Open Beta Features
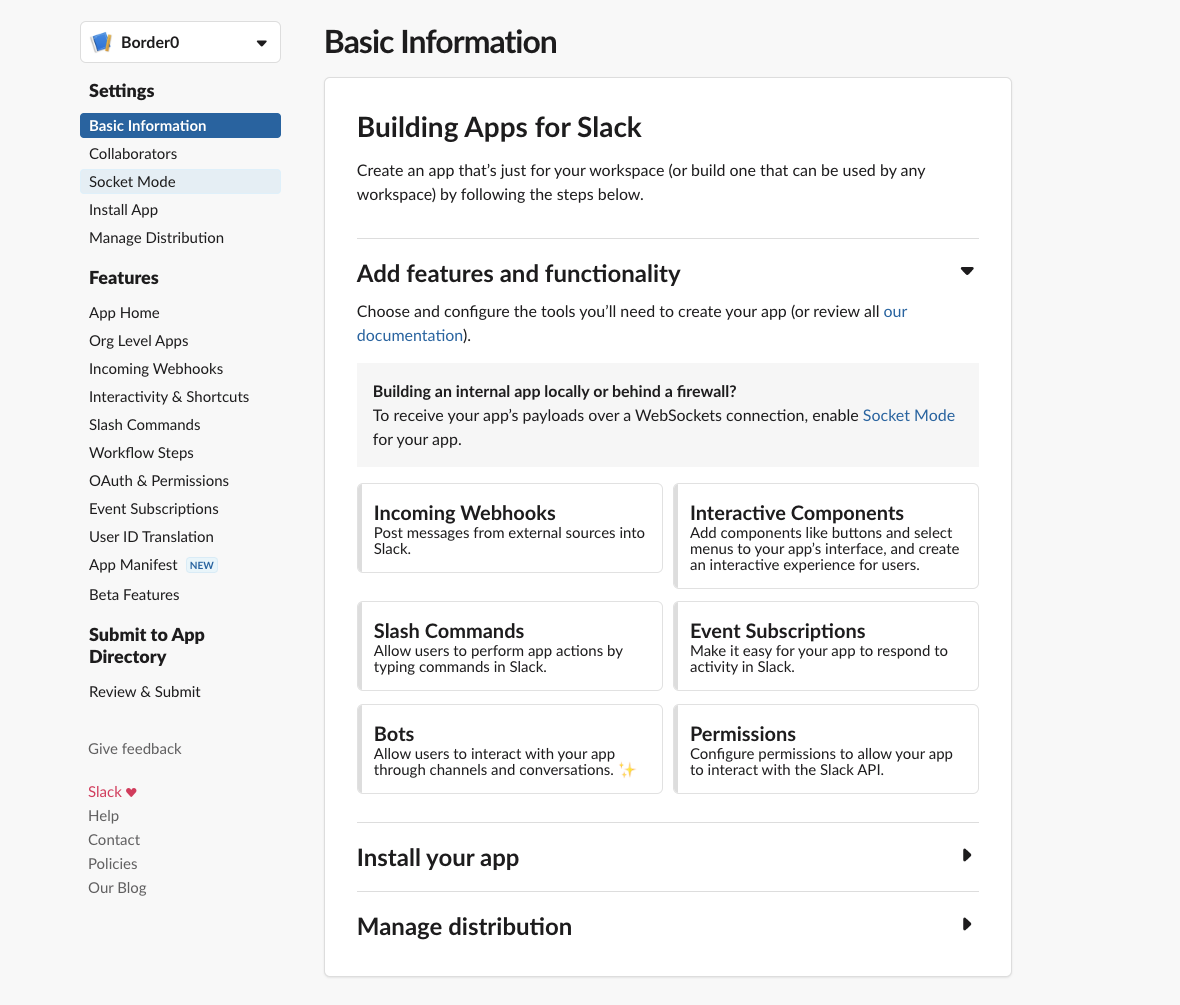Viewport: 1180px width, 1005px height. [134, 595]
